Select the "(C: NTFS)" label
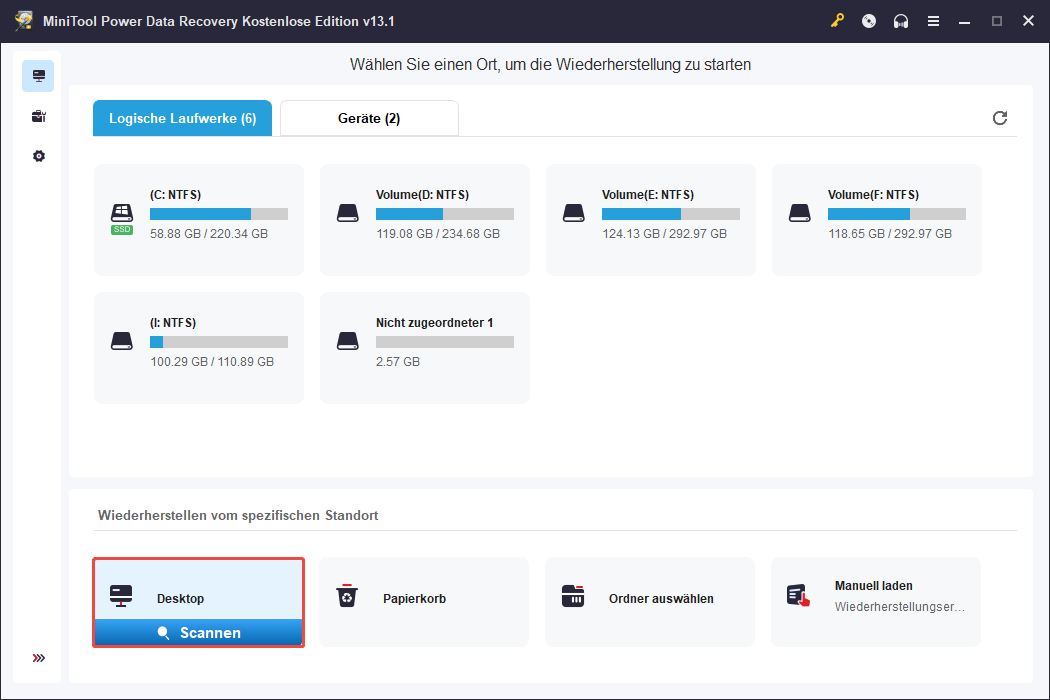 click(x=175, y=195)
